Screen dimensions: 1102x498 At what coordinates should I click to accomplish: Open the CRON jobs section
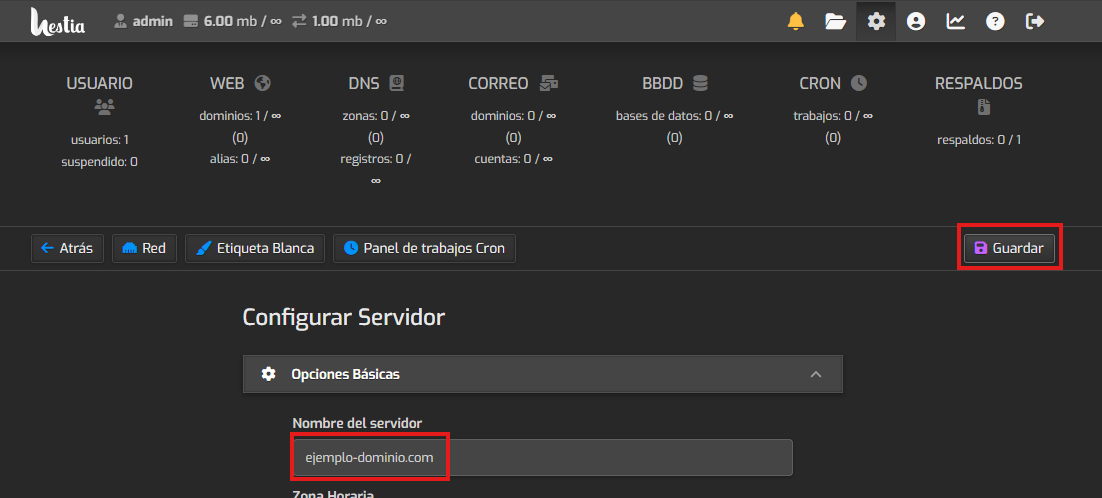click(832, 84)
